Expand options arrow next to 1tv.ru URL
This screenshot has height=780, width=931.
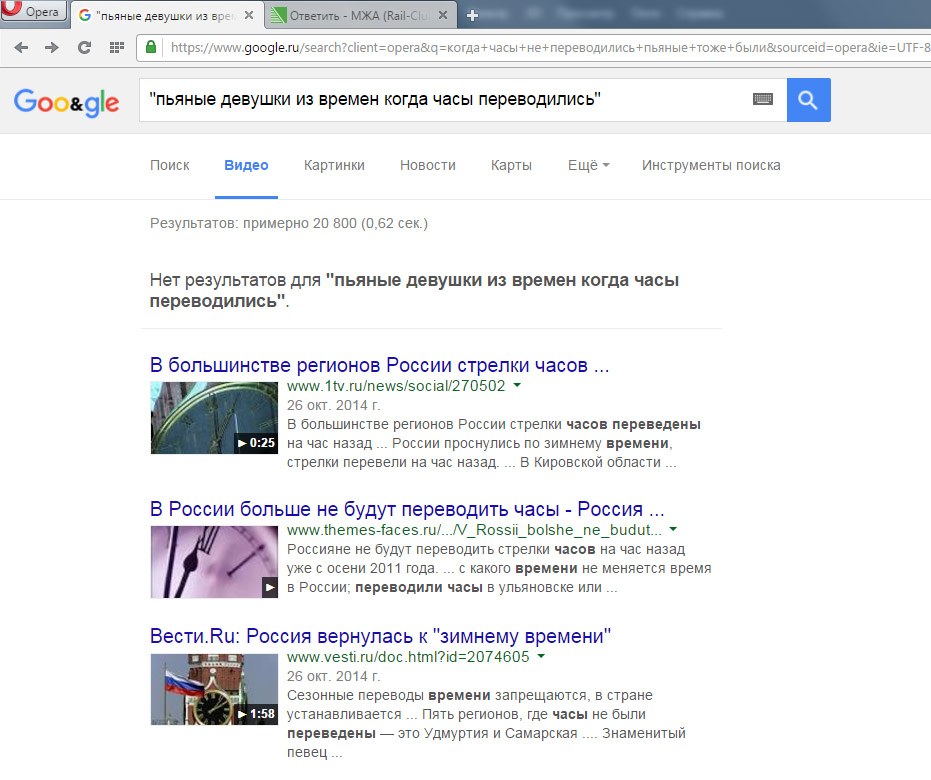tap(517, 386)
